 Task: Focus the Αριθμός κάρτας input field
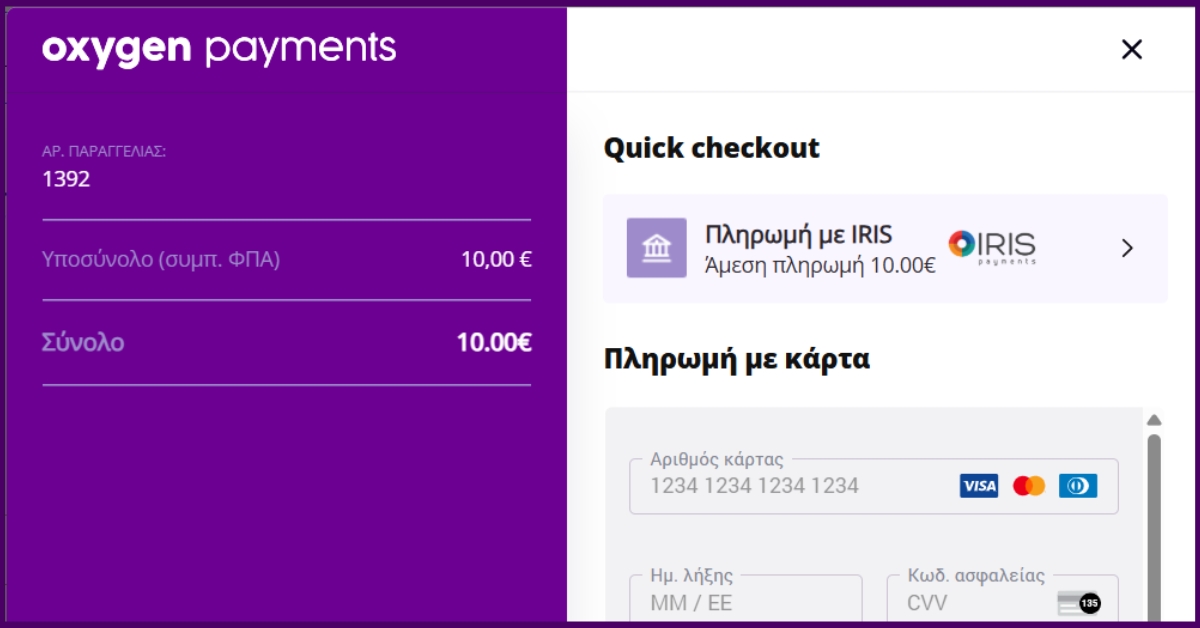pos(873,486)
